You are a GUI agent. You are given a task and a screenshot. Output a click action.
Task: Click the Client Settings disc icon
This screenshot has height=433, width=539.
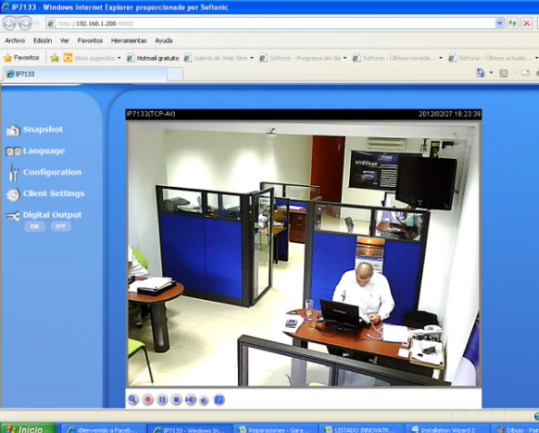pos(13,195)
